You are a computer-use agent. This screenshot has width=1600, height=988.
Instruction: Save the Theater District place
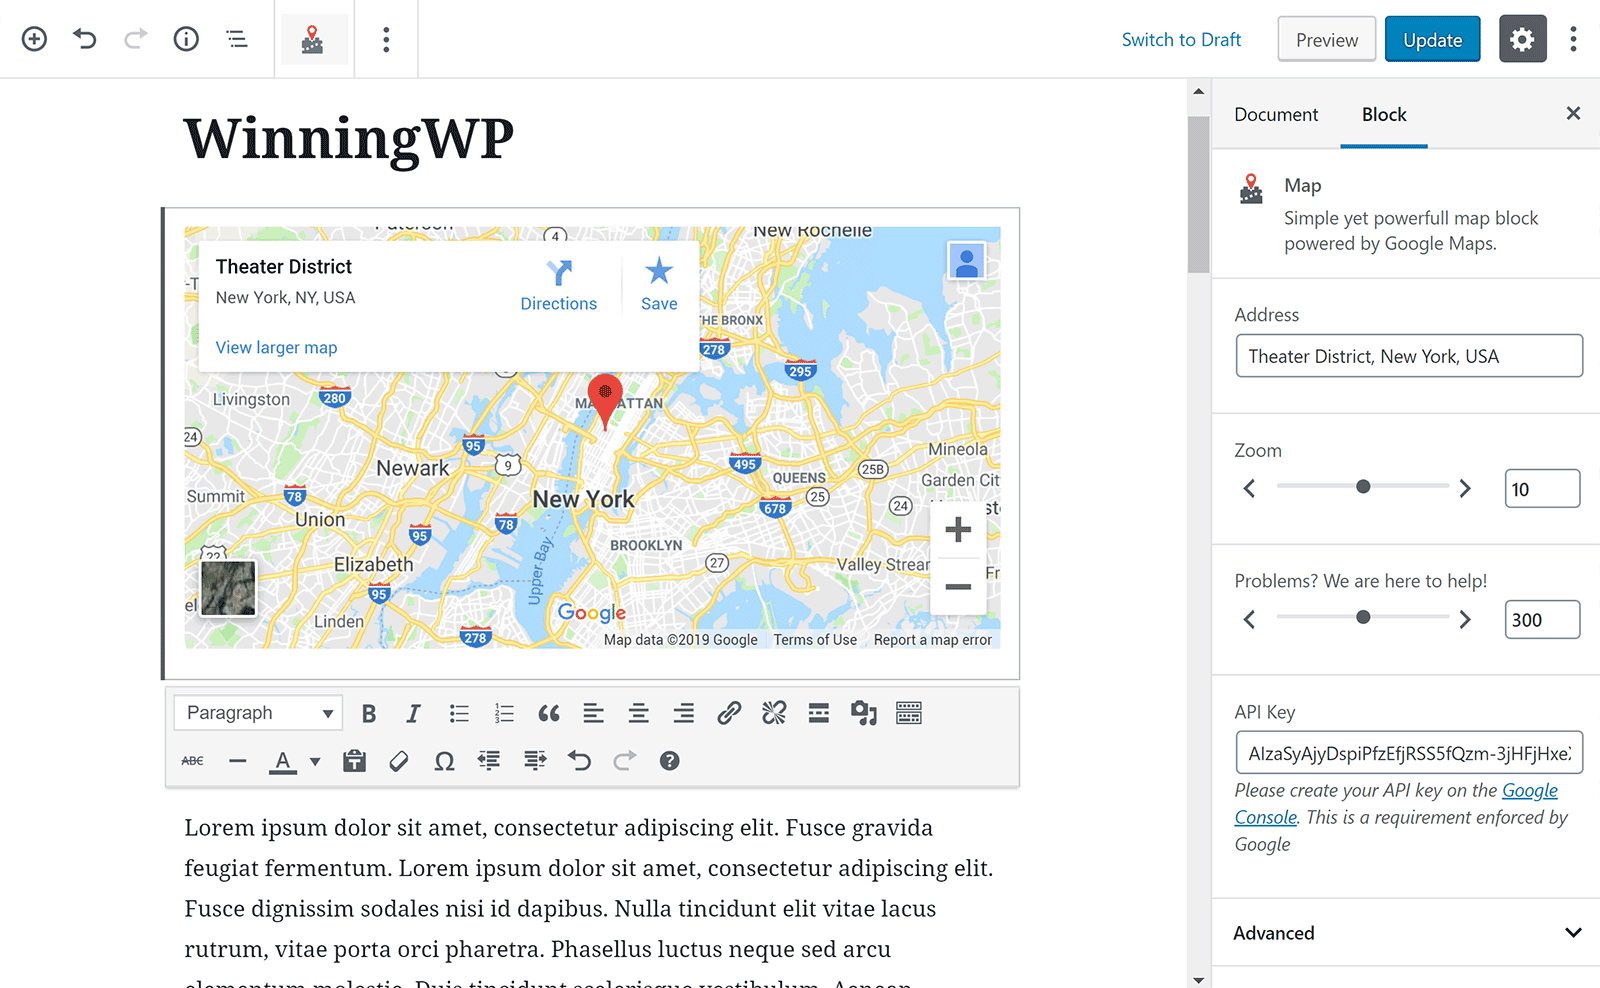pyautogui.click(x=659, y=285)
